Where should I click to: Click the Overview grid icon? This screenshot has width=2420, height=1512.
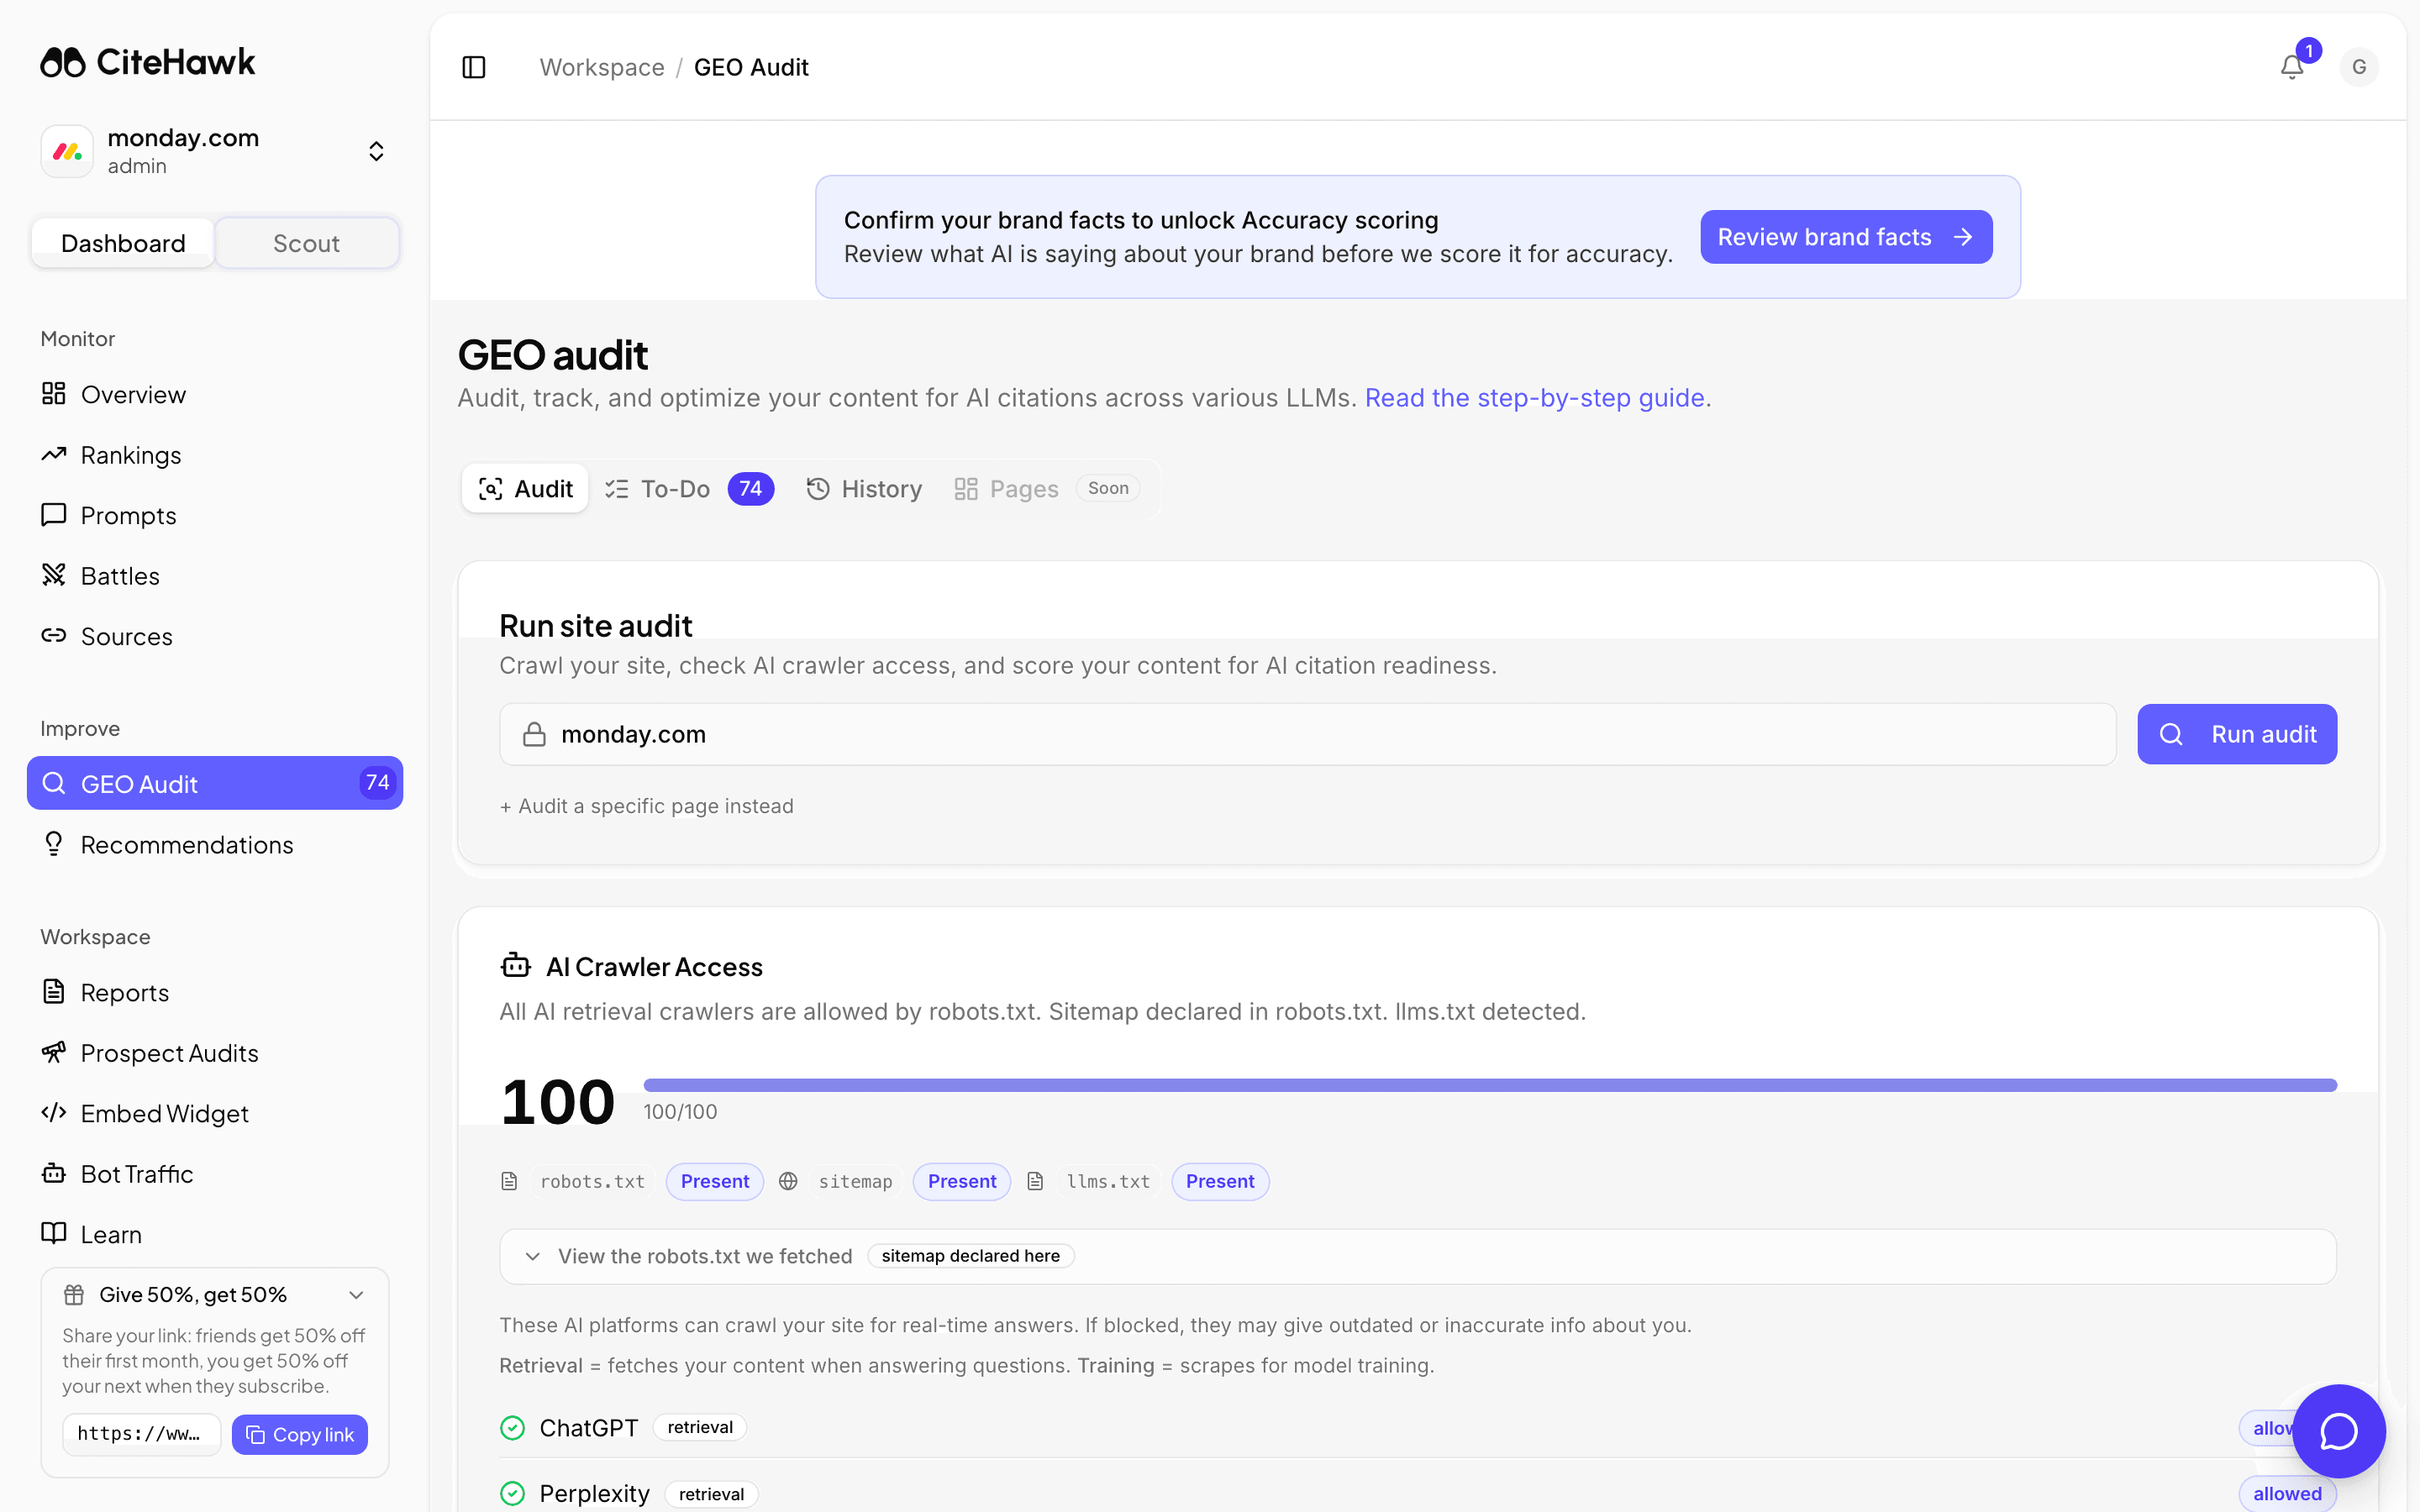[x=54, y=394]
